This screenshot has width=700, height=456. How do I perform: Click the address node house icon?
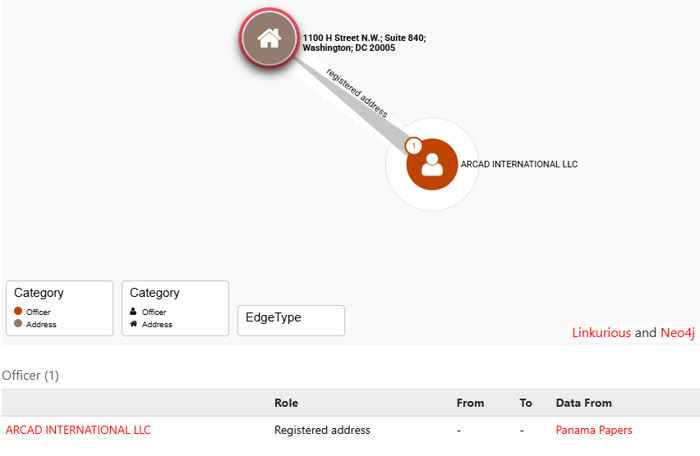click(268, 39)
